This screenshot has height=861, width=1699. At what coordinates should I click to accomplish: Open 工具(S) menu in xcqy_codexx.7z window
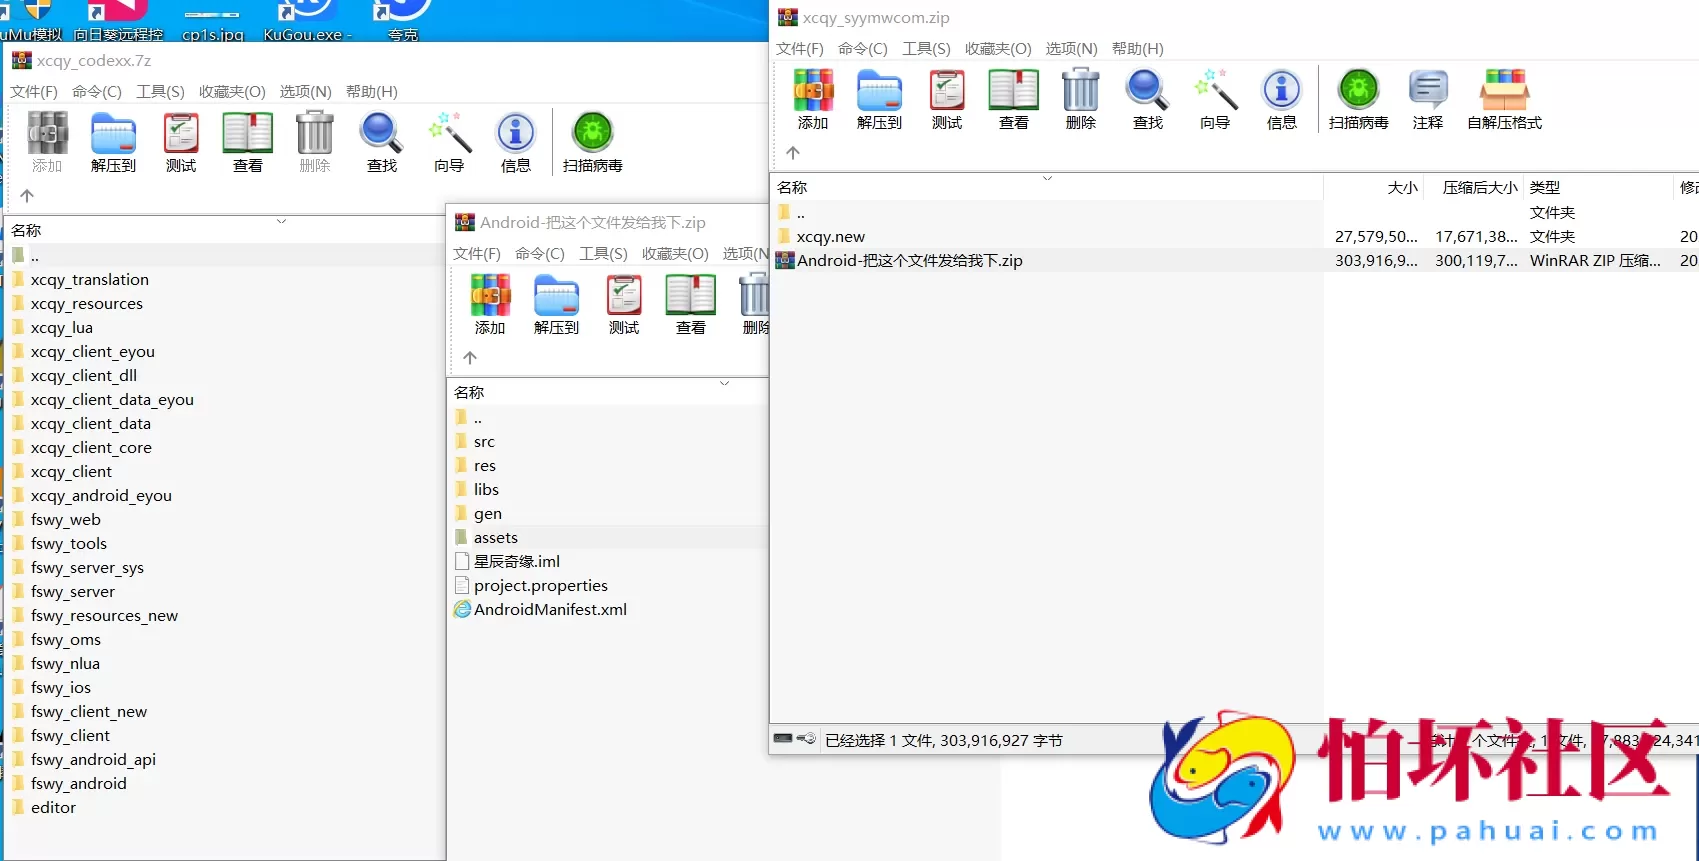coord(160,92)
